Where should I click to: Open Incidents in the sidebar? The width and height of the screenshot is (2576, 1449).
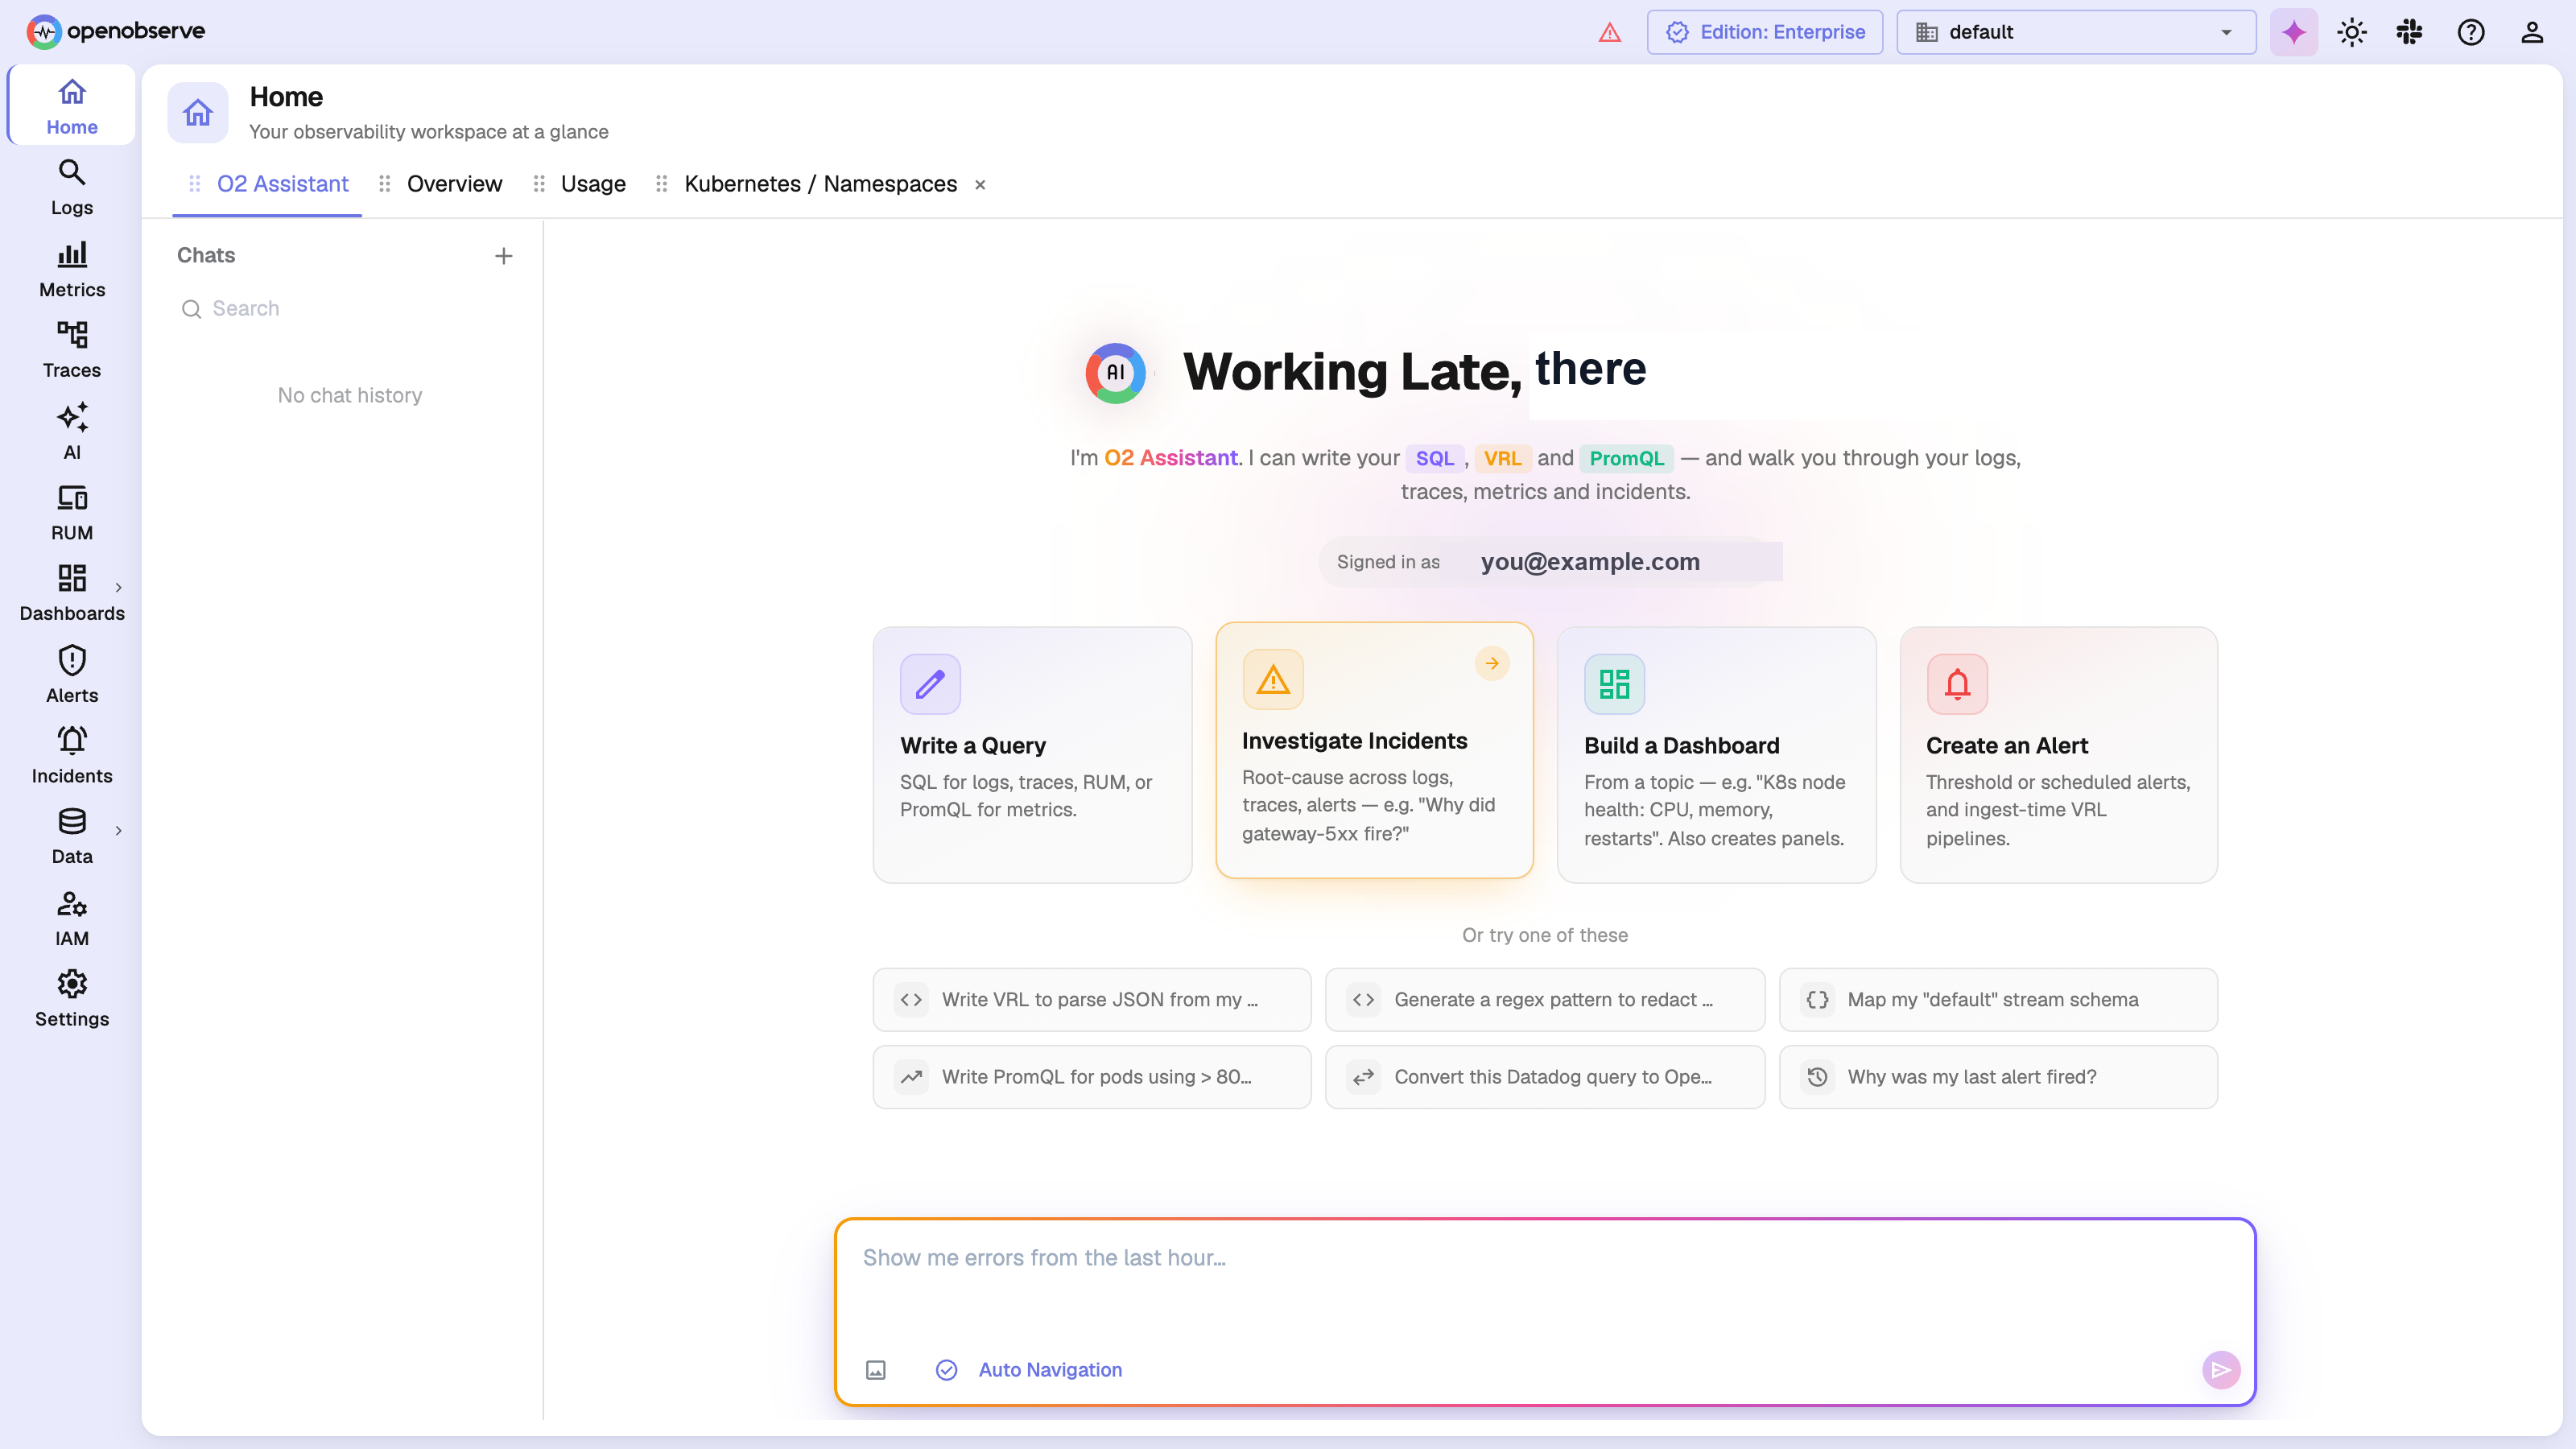[71, 755]
